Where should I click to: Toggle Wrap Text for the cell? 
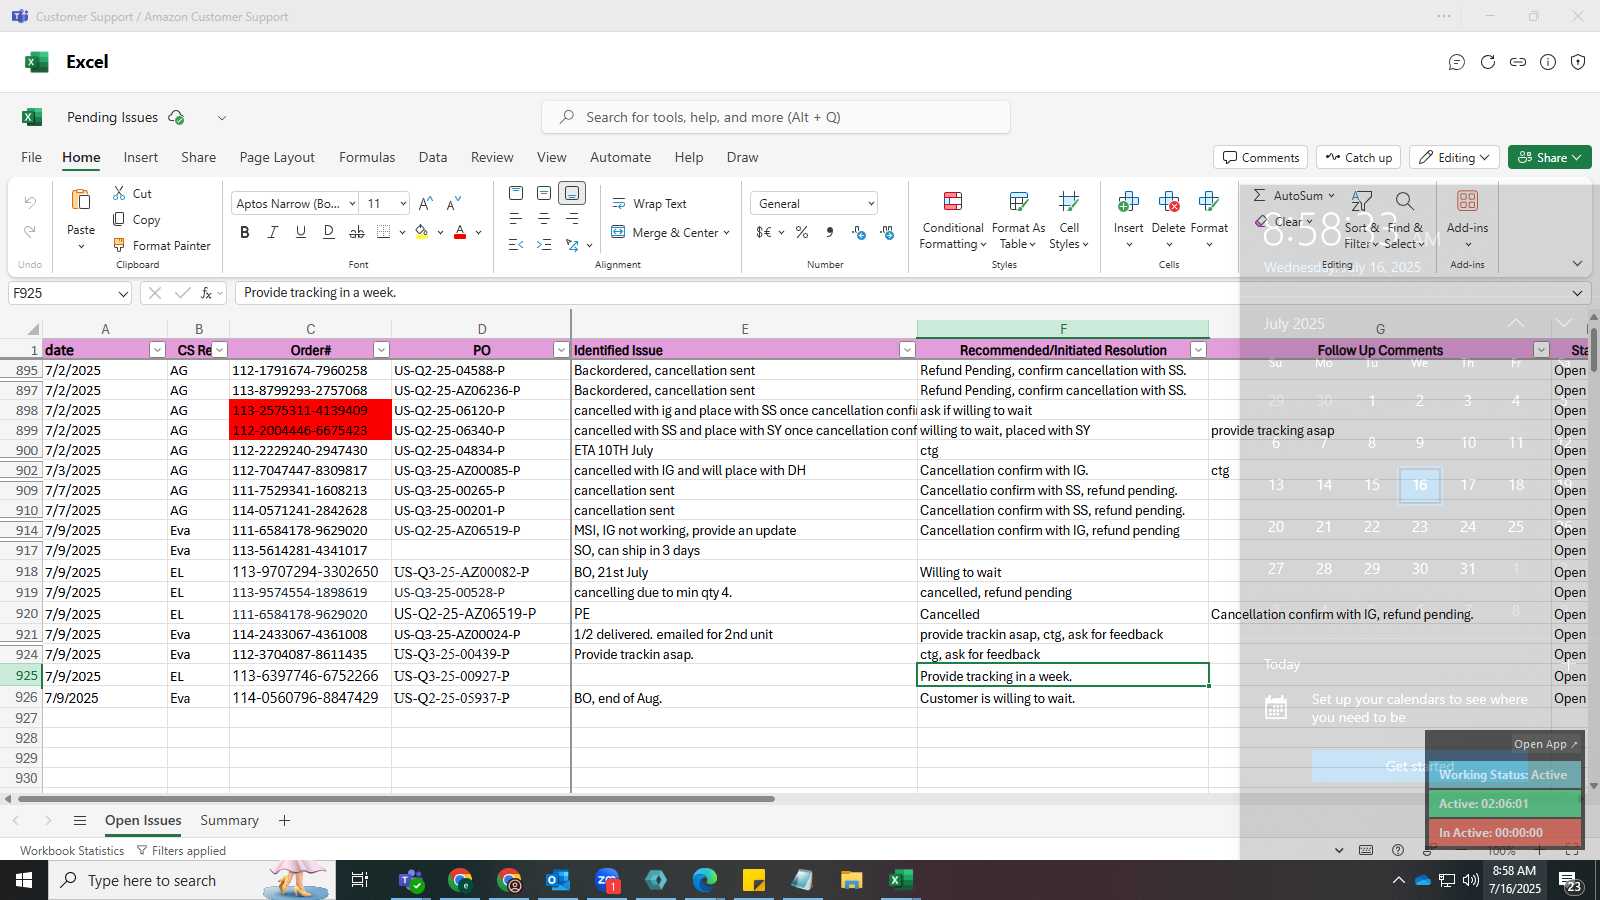(649, 203)
